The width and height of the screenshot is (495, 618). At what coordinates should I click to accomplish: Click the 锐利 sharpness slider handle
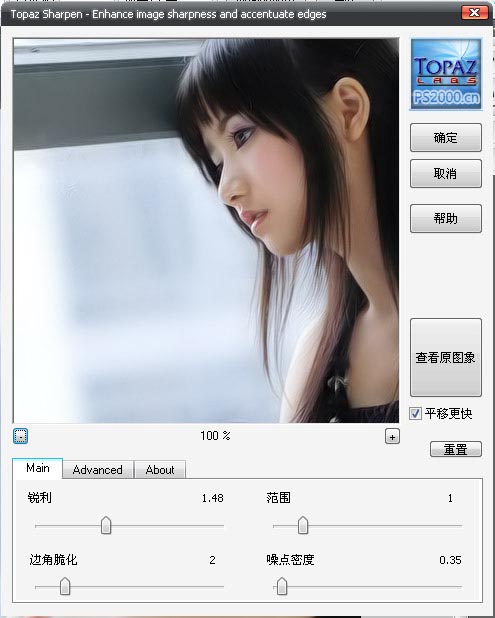click(106, 525)
